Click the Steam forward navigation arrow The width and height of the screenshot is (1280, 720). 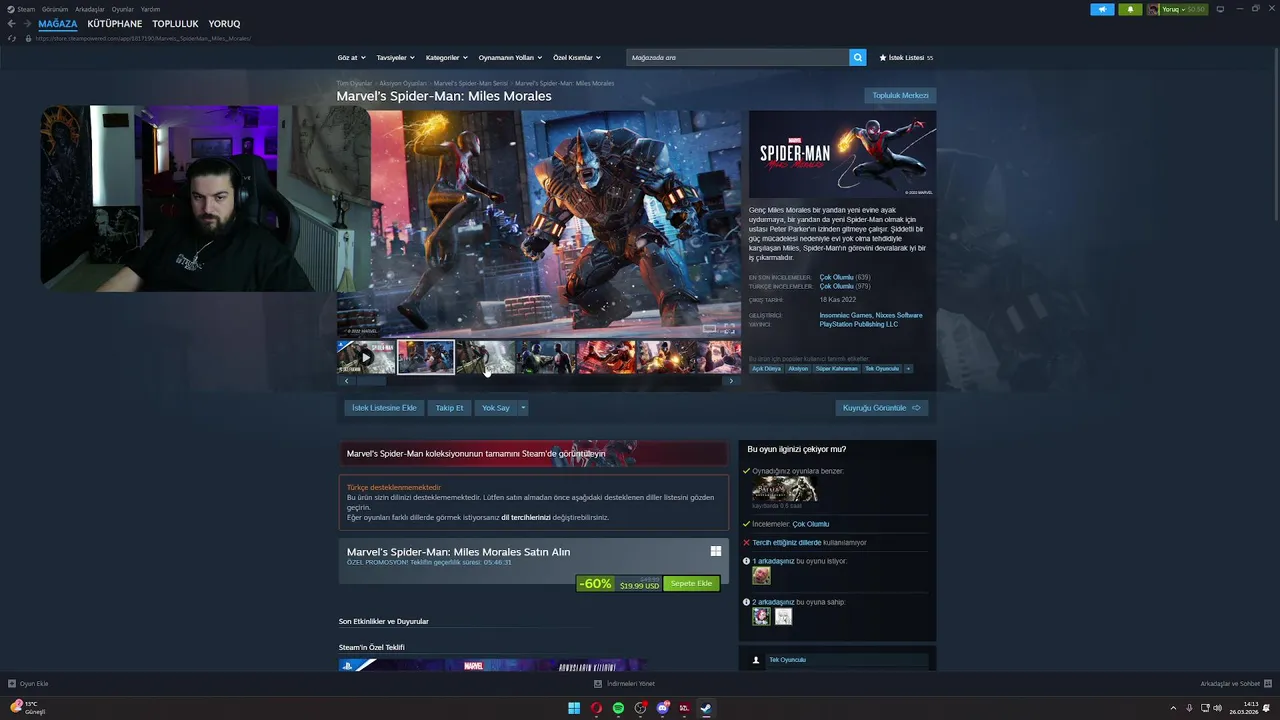[26, 24]
